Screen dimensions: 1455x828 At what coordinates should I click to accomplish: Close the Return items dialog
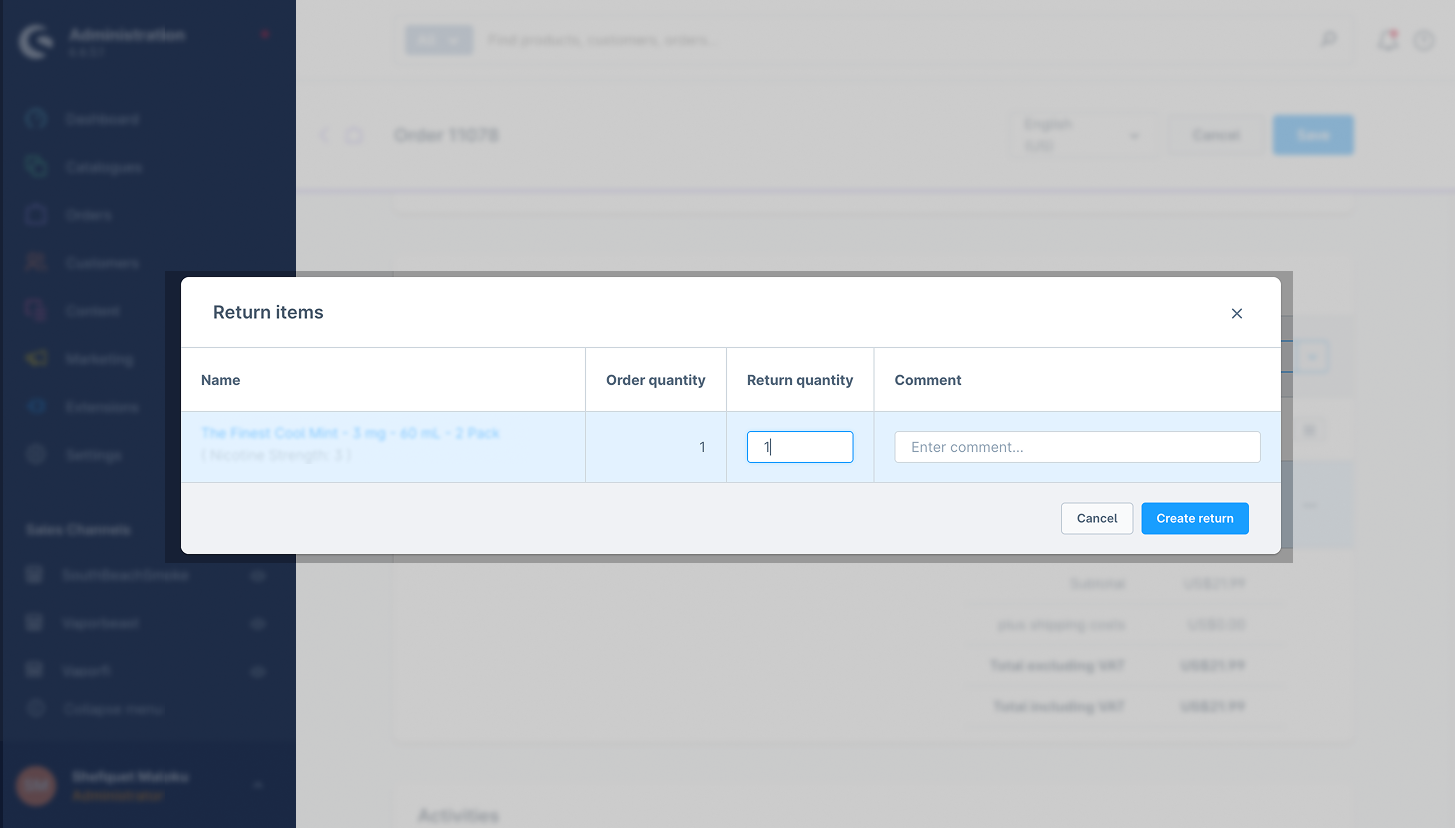(x=1237, y=313)
